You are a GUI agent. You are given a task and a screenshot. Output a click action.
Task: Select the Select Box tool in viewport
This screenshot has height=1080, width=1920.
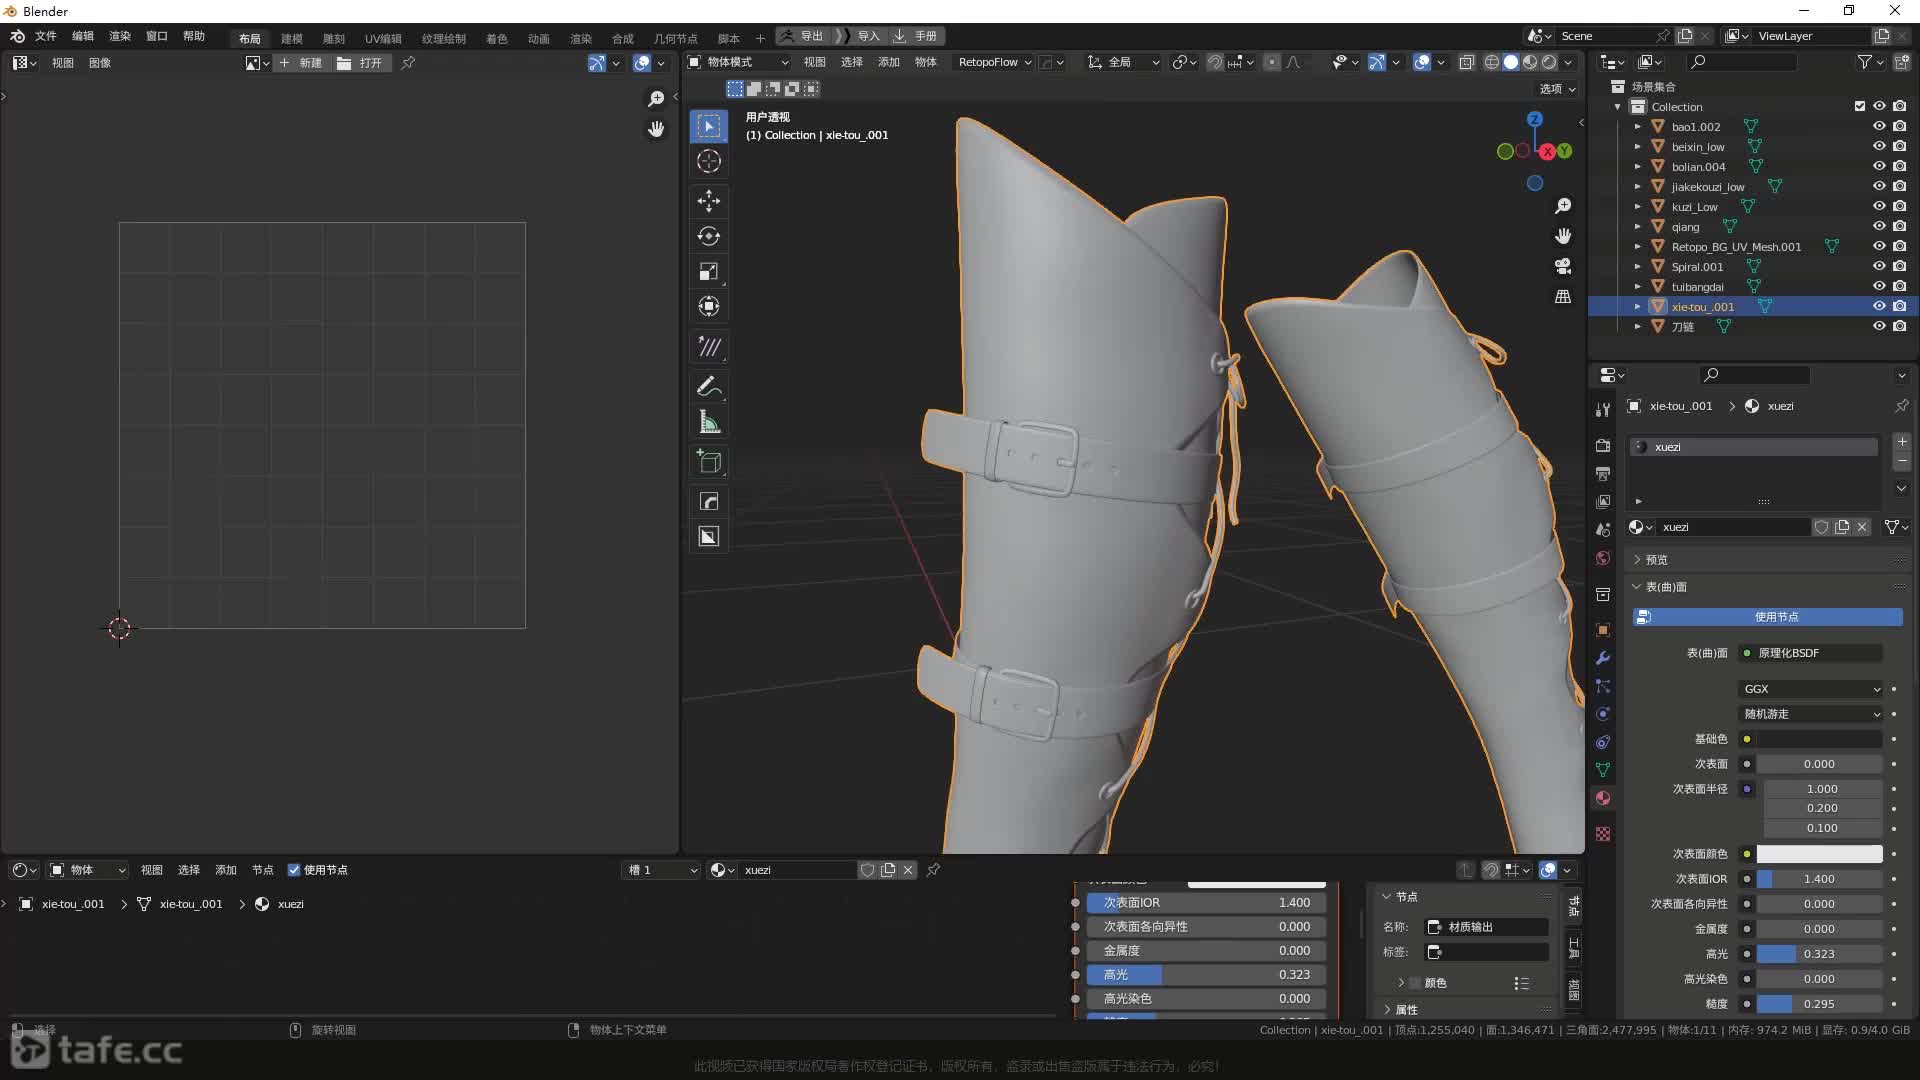(x=709, y=126)
